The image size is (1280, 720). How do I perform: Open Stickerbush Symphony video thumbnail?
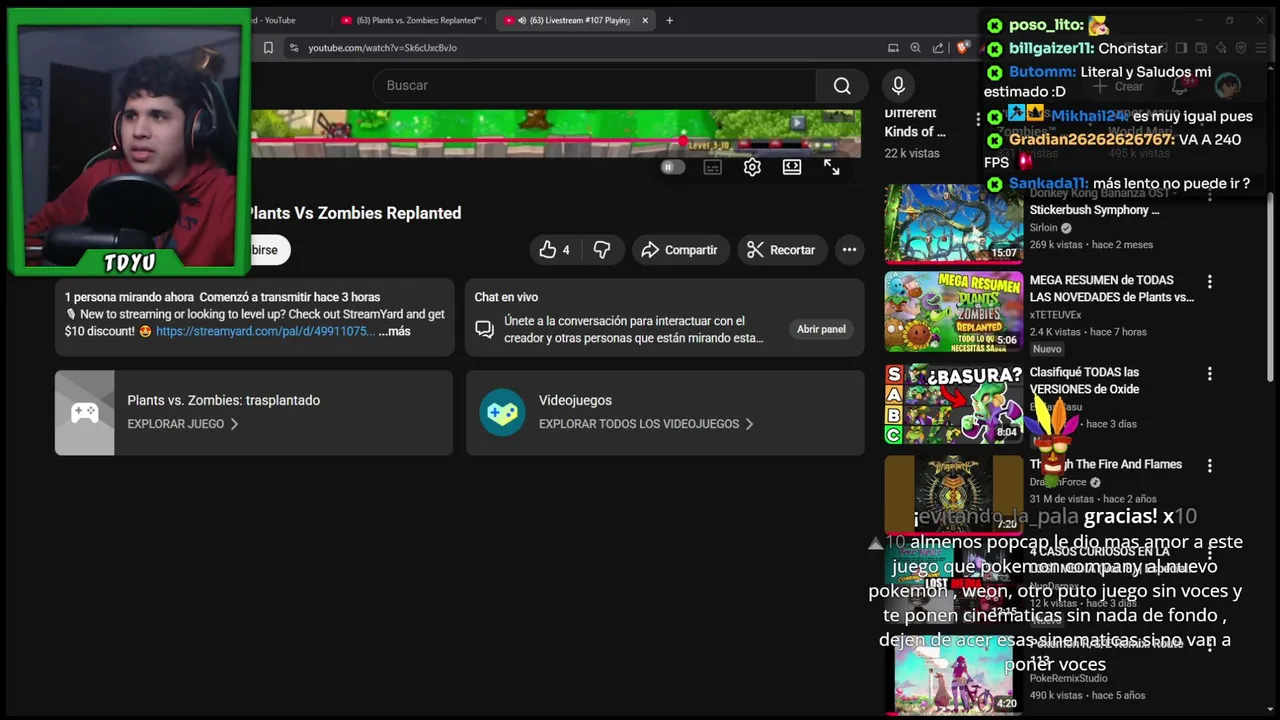click(954, 223)
